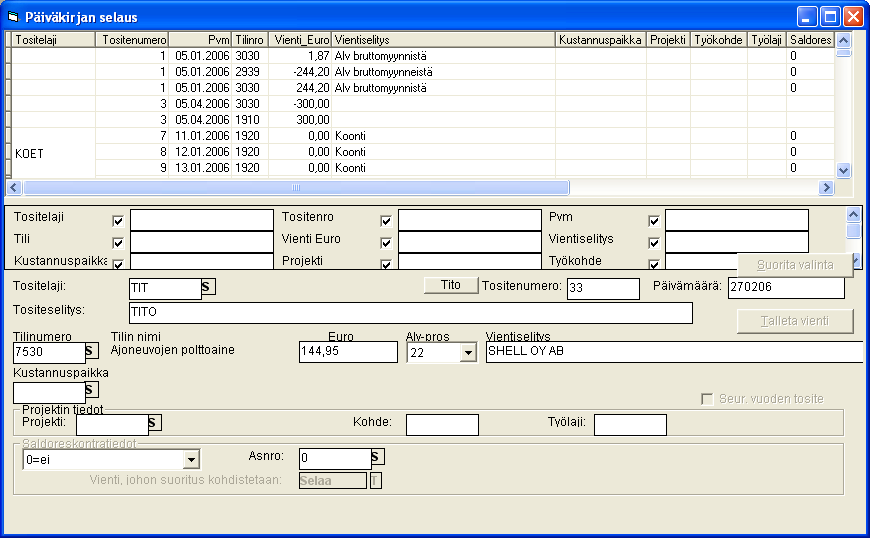
Task: Open the Saldoreskontratiedot 0=ei dropdown
Action: tap(191, 459)
